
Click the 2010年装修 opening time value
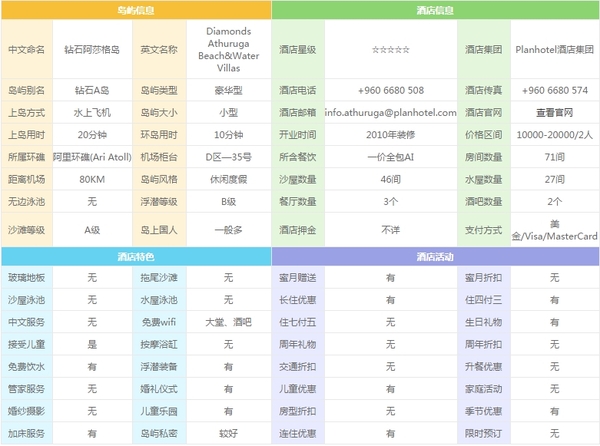click(x=391, y=135)
